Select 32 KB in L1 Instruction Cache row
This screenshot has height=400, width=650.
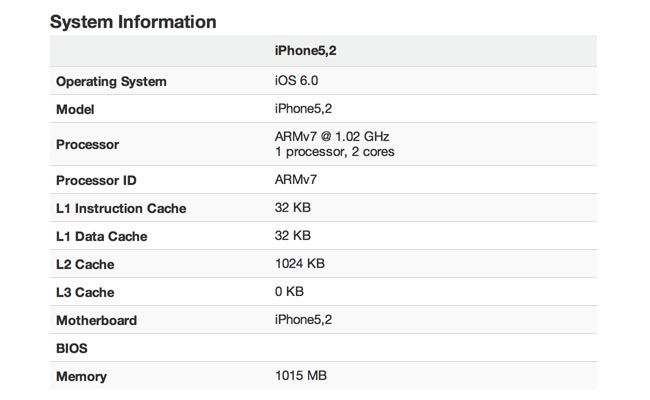(293, 208)
